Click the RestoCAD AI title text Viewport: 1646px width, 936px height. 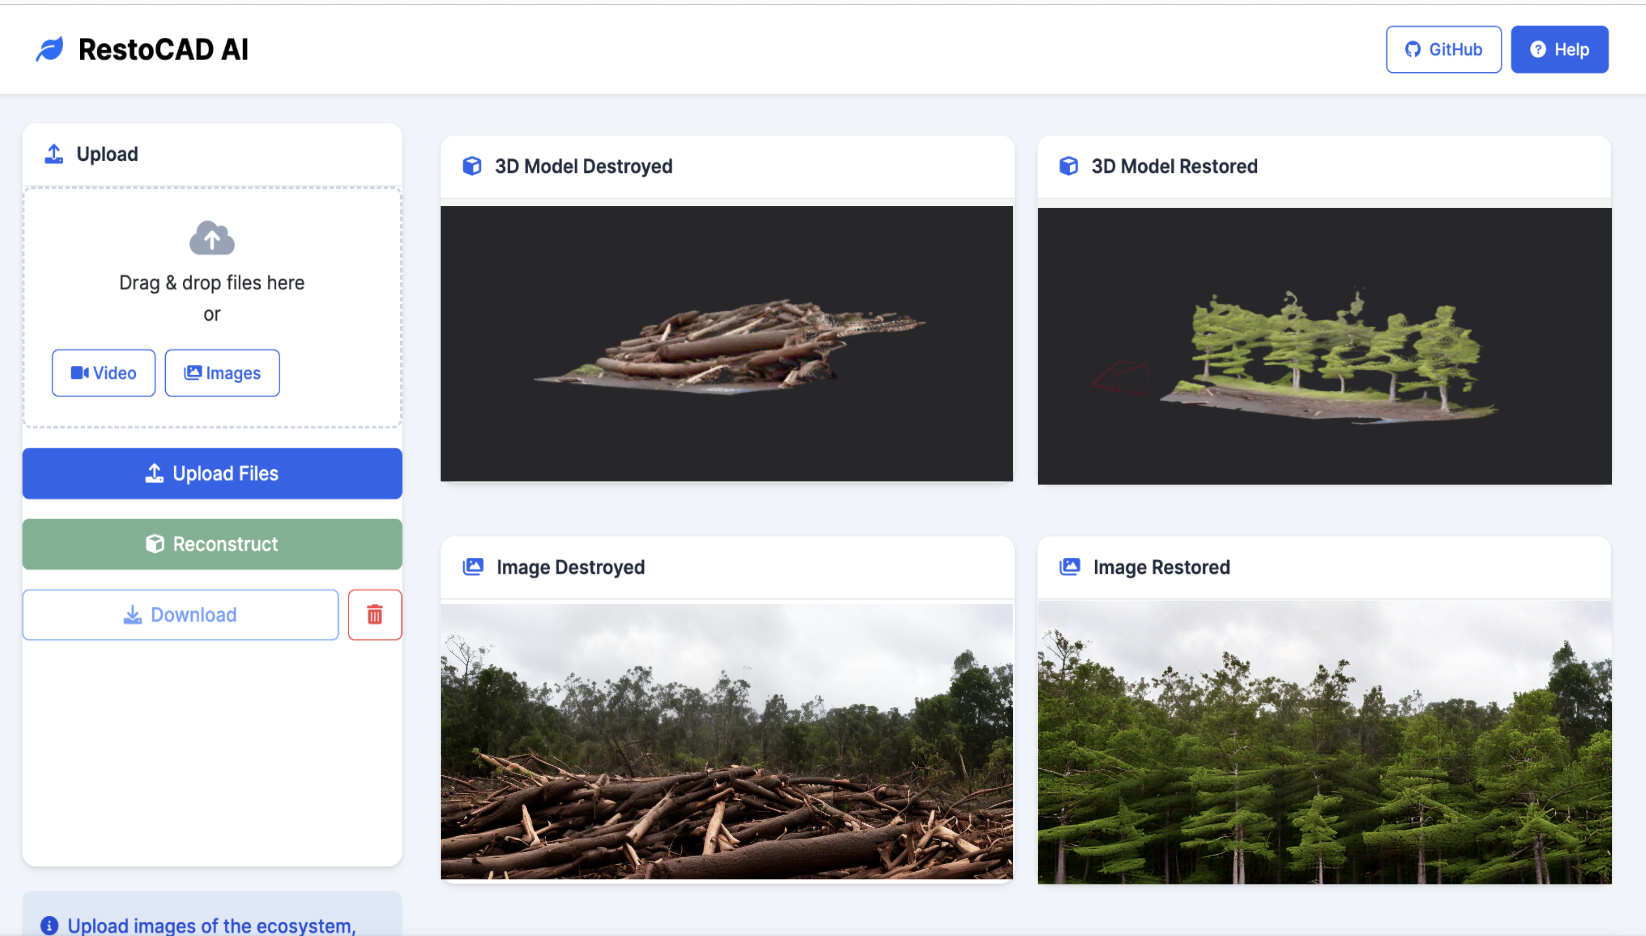coord(163,49)
